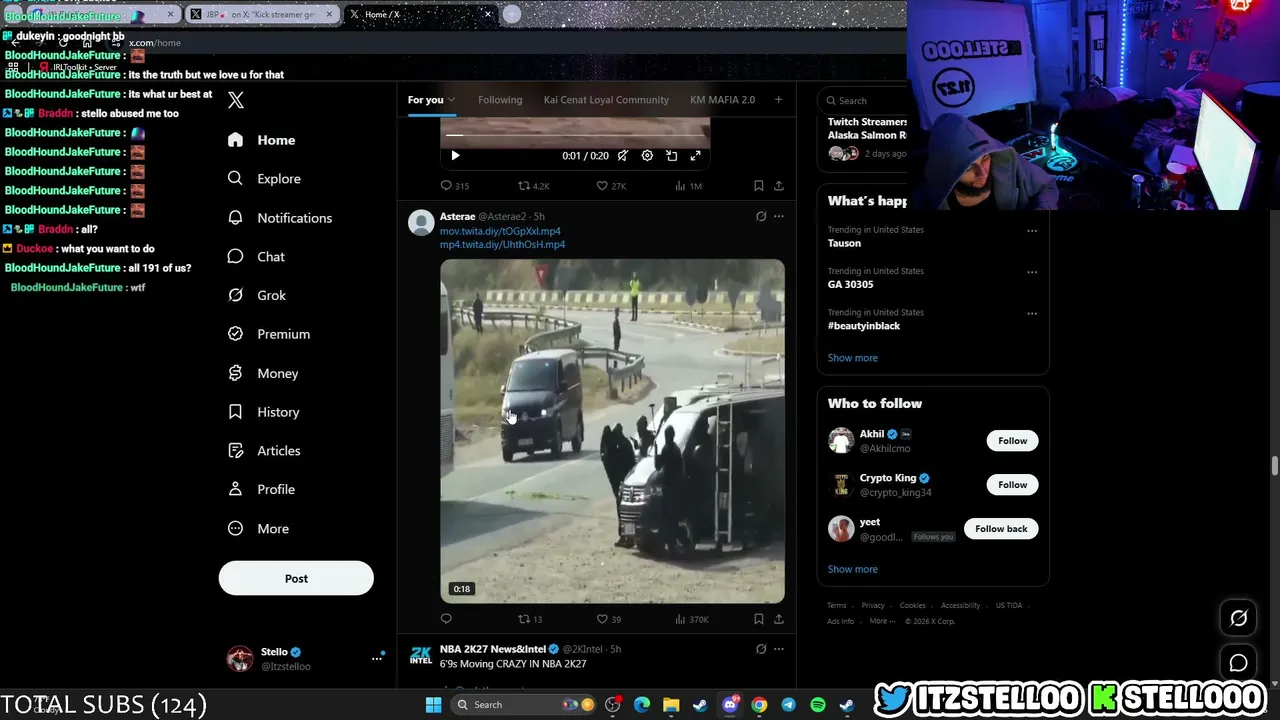The image size is (1280, 720).
Task: Expand the For you tab dropdown arrow
Action: [451, 100]
